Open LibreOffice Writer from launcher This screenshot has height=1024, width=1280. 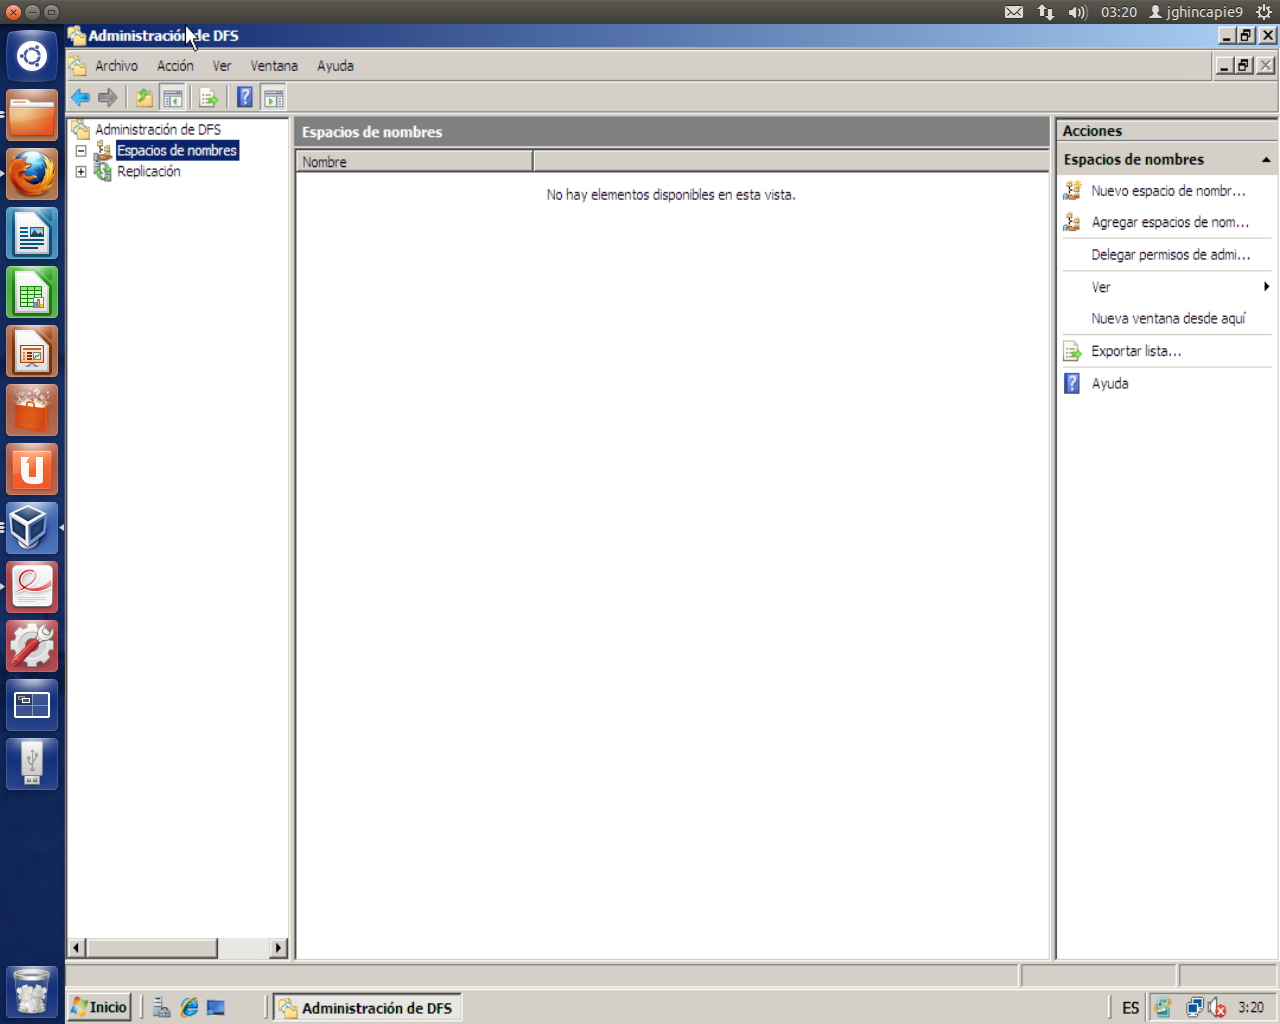32,233
